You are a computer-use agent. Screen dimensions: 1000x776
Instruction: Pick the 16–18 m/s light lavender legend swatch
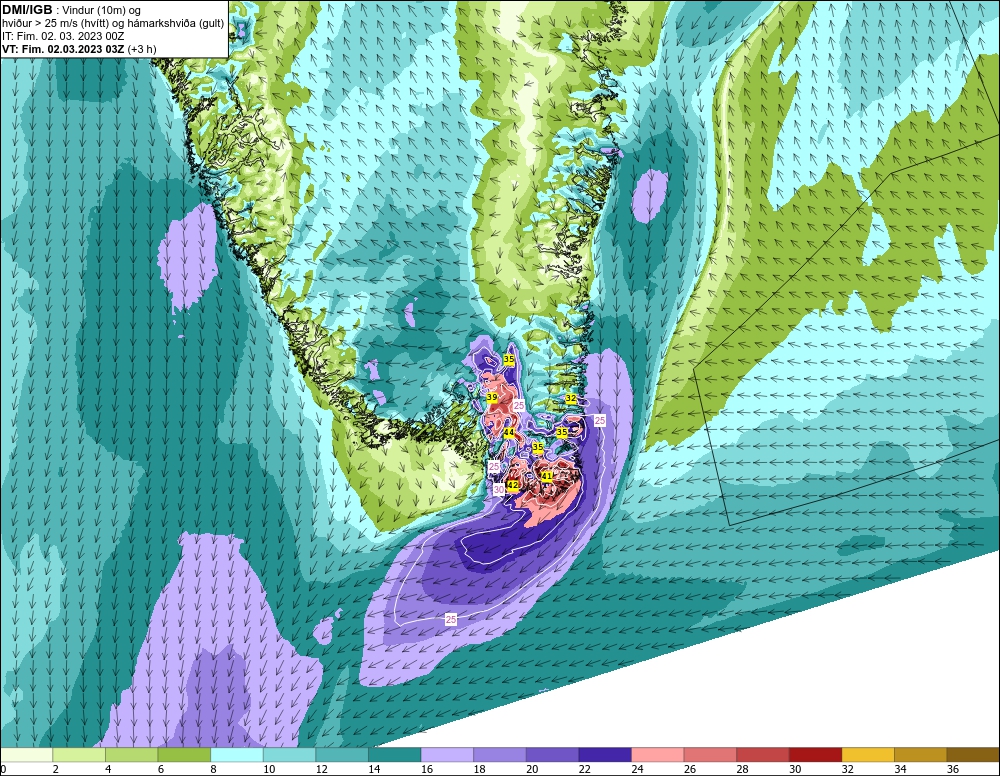[447, 755]
